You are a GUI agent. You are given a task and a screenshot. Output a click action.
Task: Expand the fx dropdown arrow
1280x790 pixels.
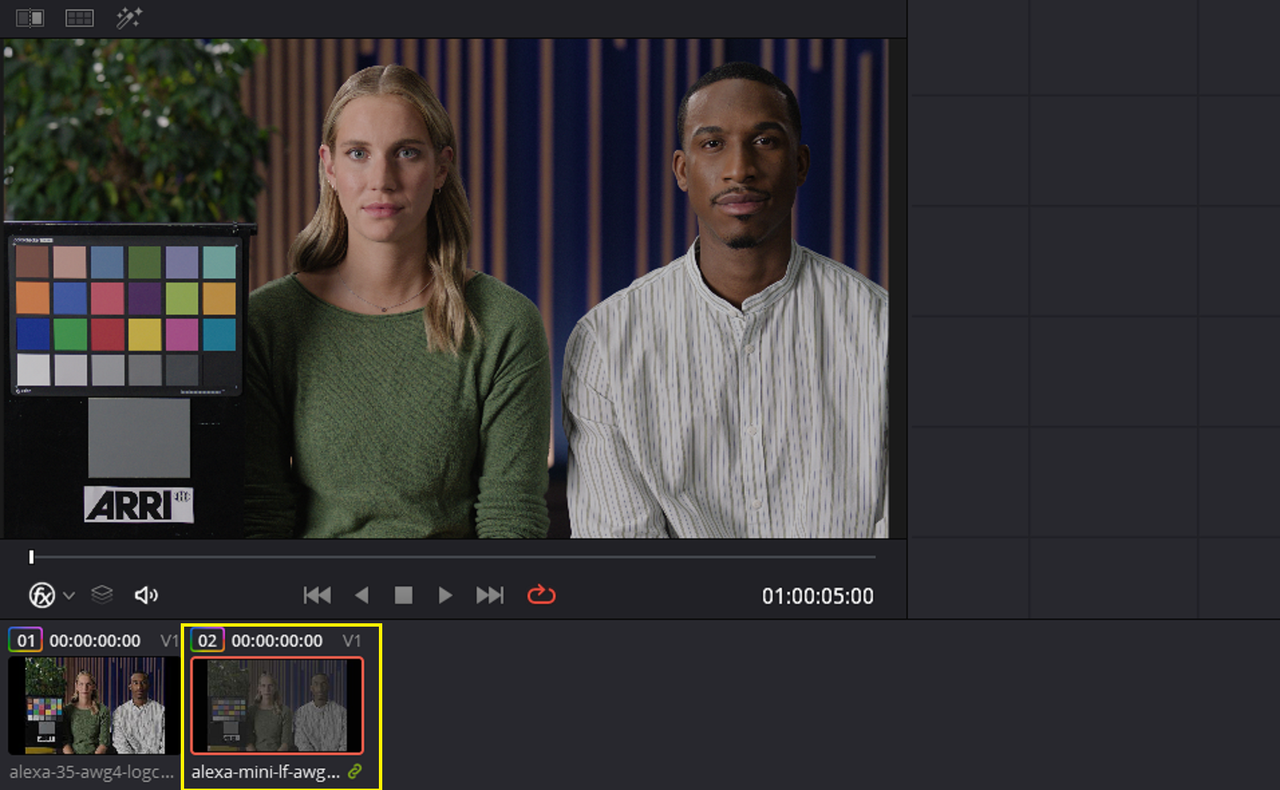(69, 596)
